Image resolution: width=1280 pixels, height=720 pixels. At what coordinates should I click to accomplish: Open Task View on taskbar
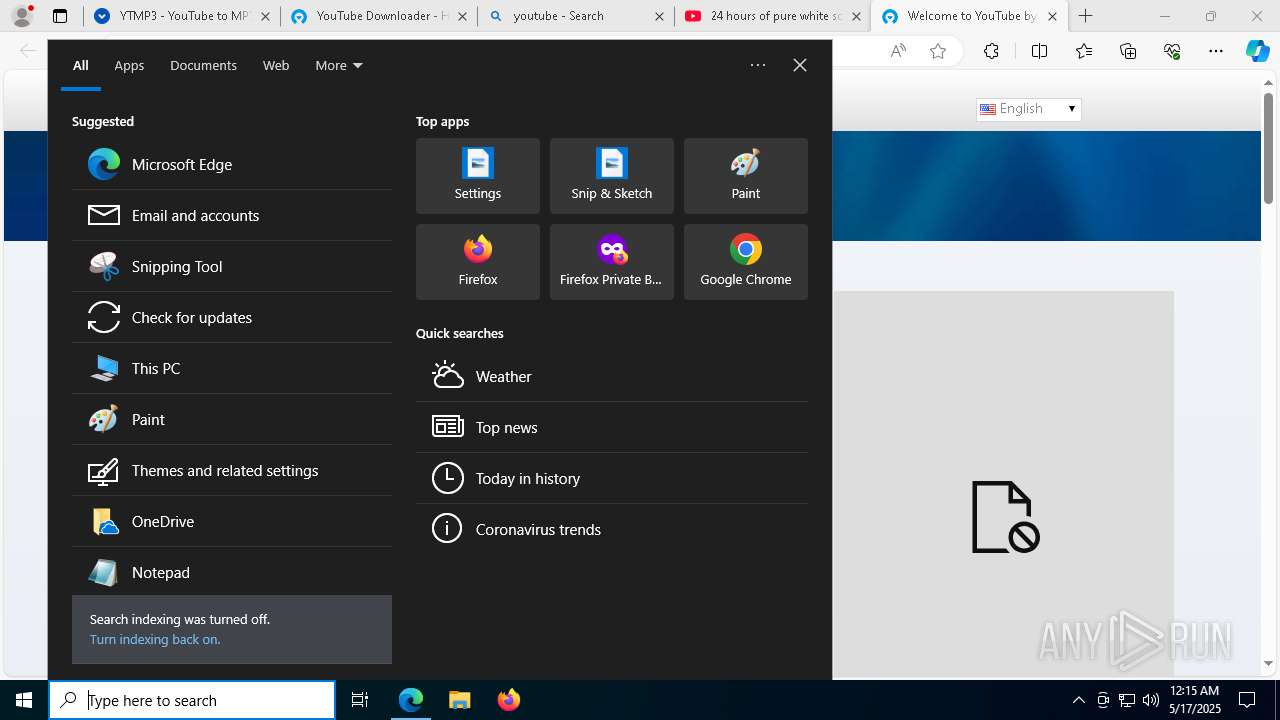click(360, 700)
